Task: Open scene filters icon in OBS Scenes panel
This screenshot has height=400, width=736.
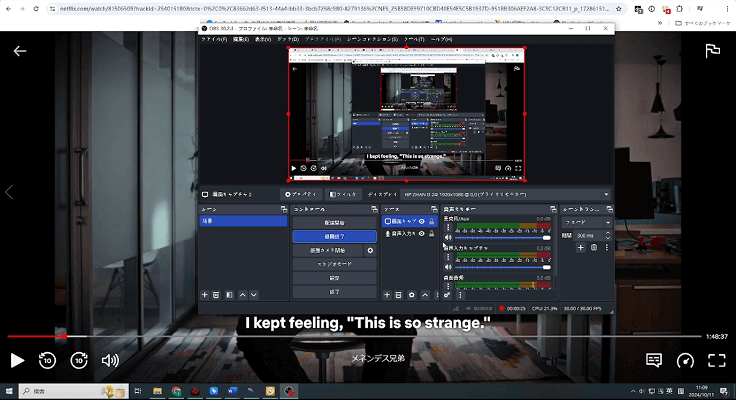Action: coord(229,295)
